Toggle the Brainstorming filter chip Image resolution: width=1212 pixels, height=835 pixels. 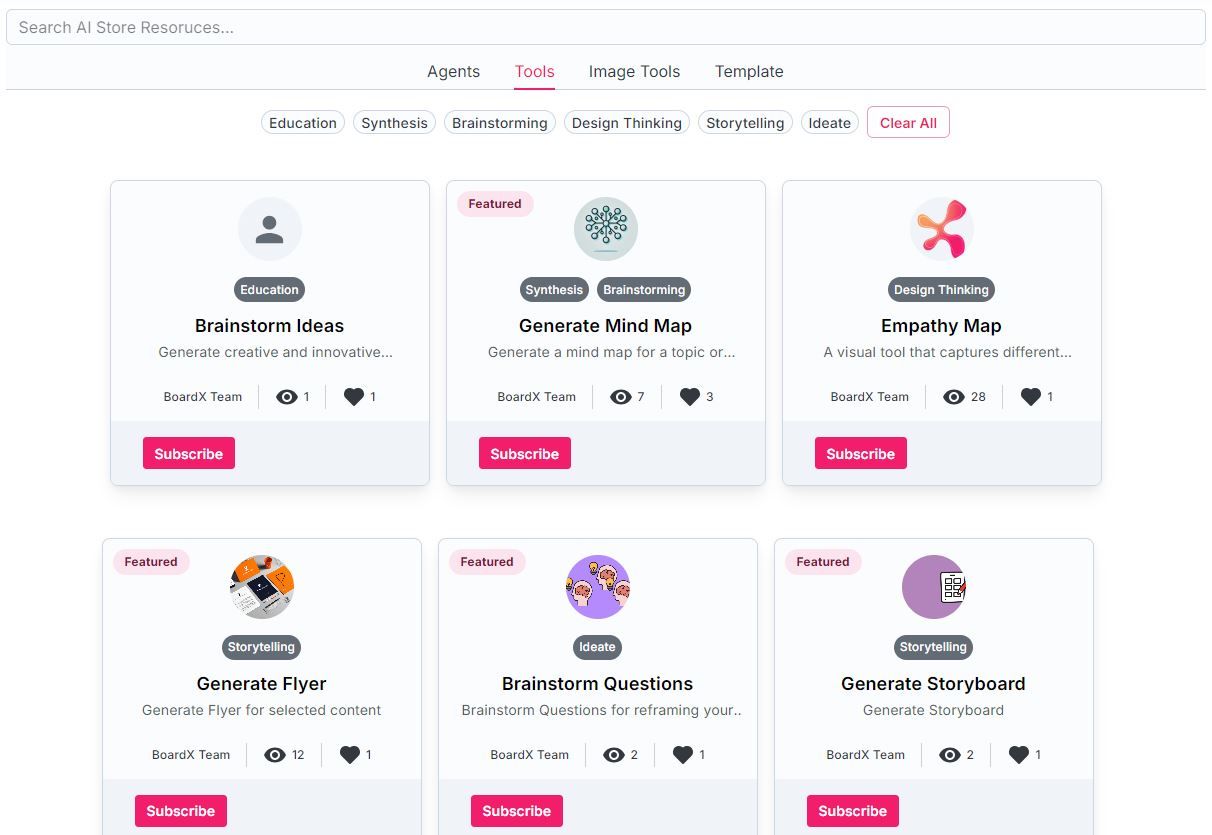pyautogui.click(x=500, y=123)
